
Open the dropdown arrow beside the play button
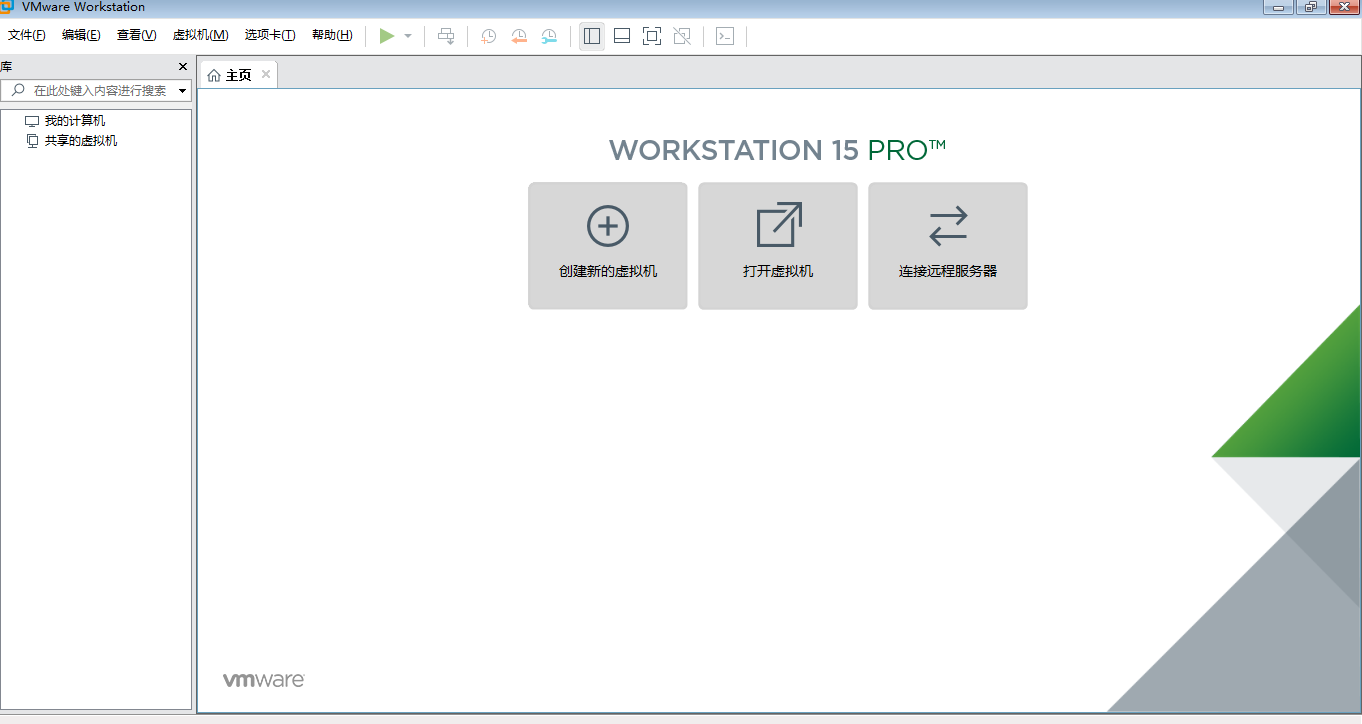(408, 36)
